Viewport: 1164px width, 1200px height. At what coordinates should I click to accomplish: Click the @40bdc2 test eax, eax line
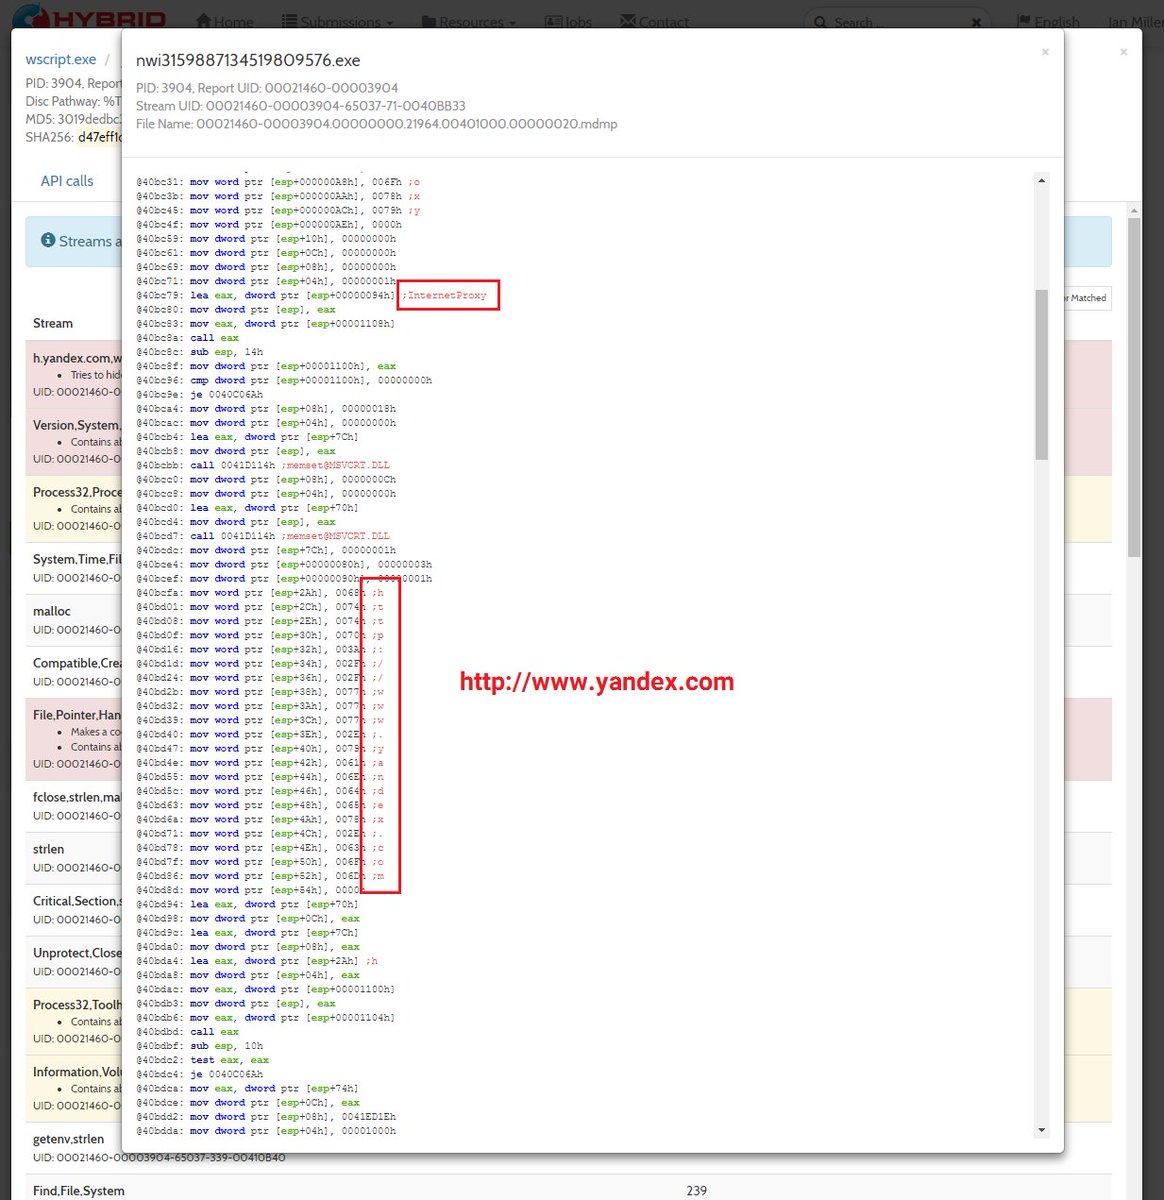coord(203,1060)
